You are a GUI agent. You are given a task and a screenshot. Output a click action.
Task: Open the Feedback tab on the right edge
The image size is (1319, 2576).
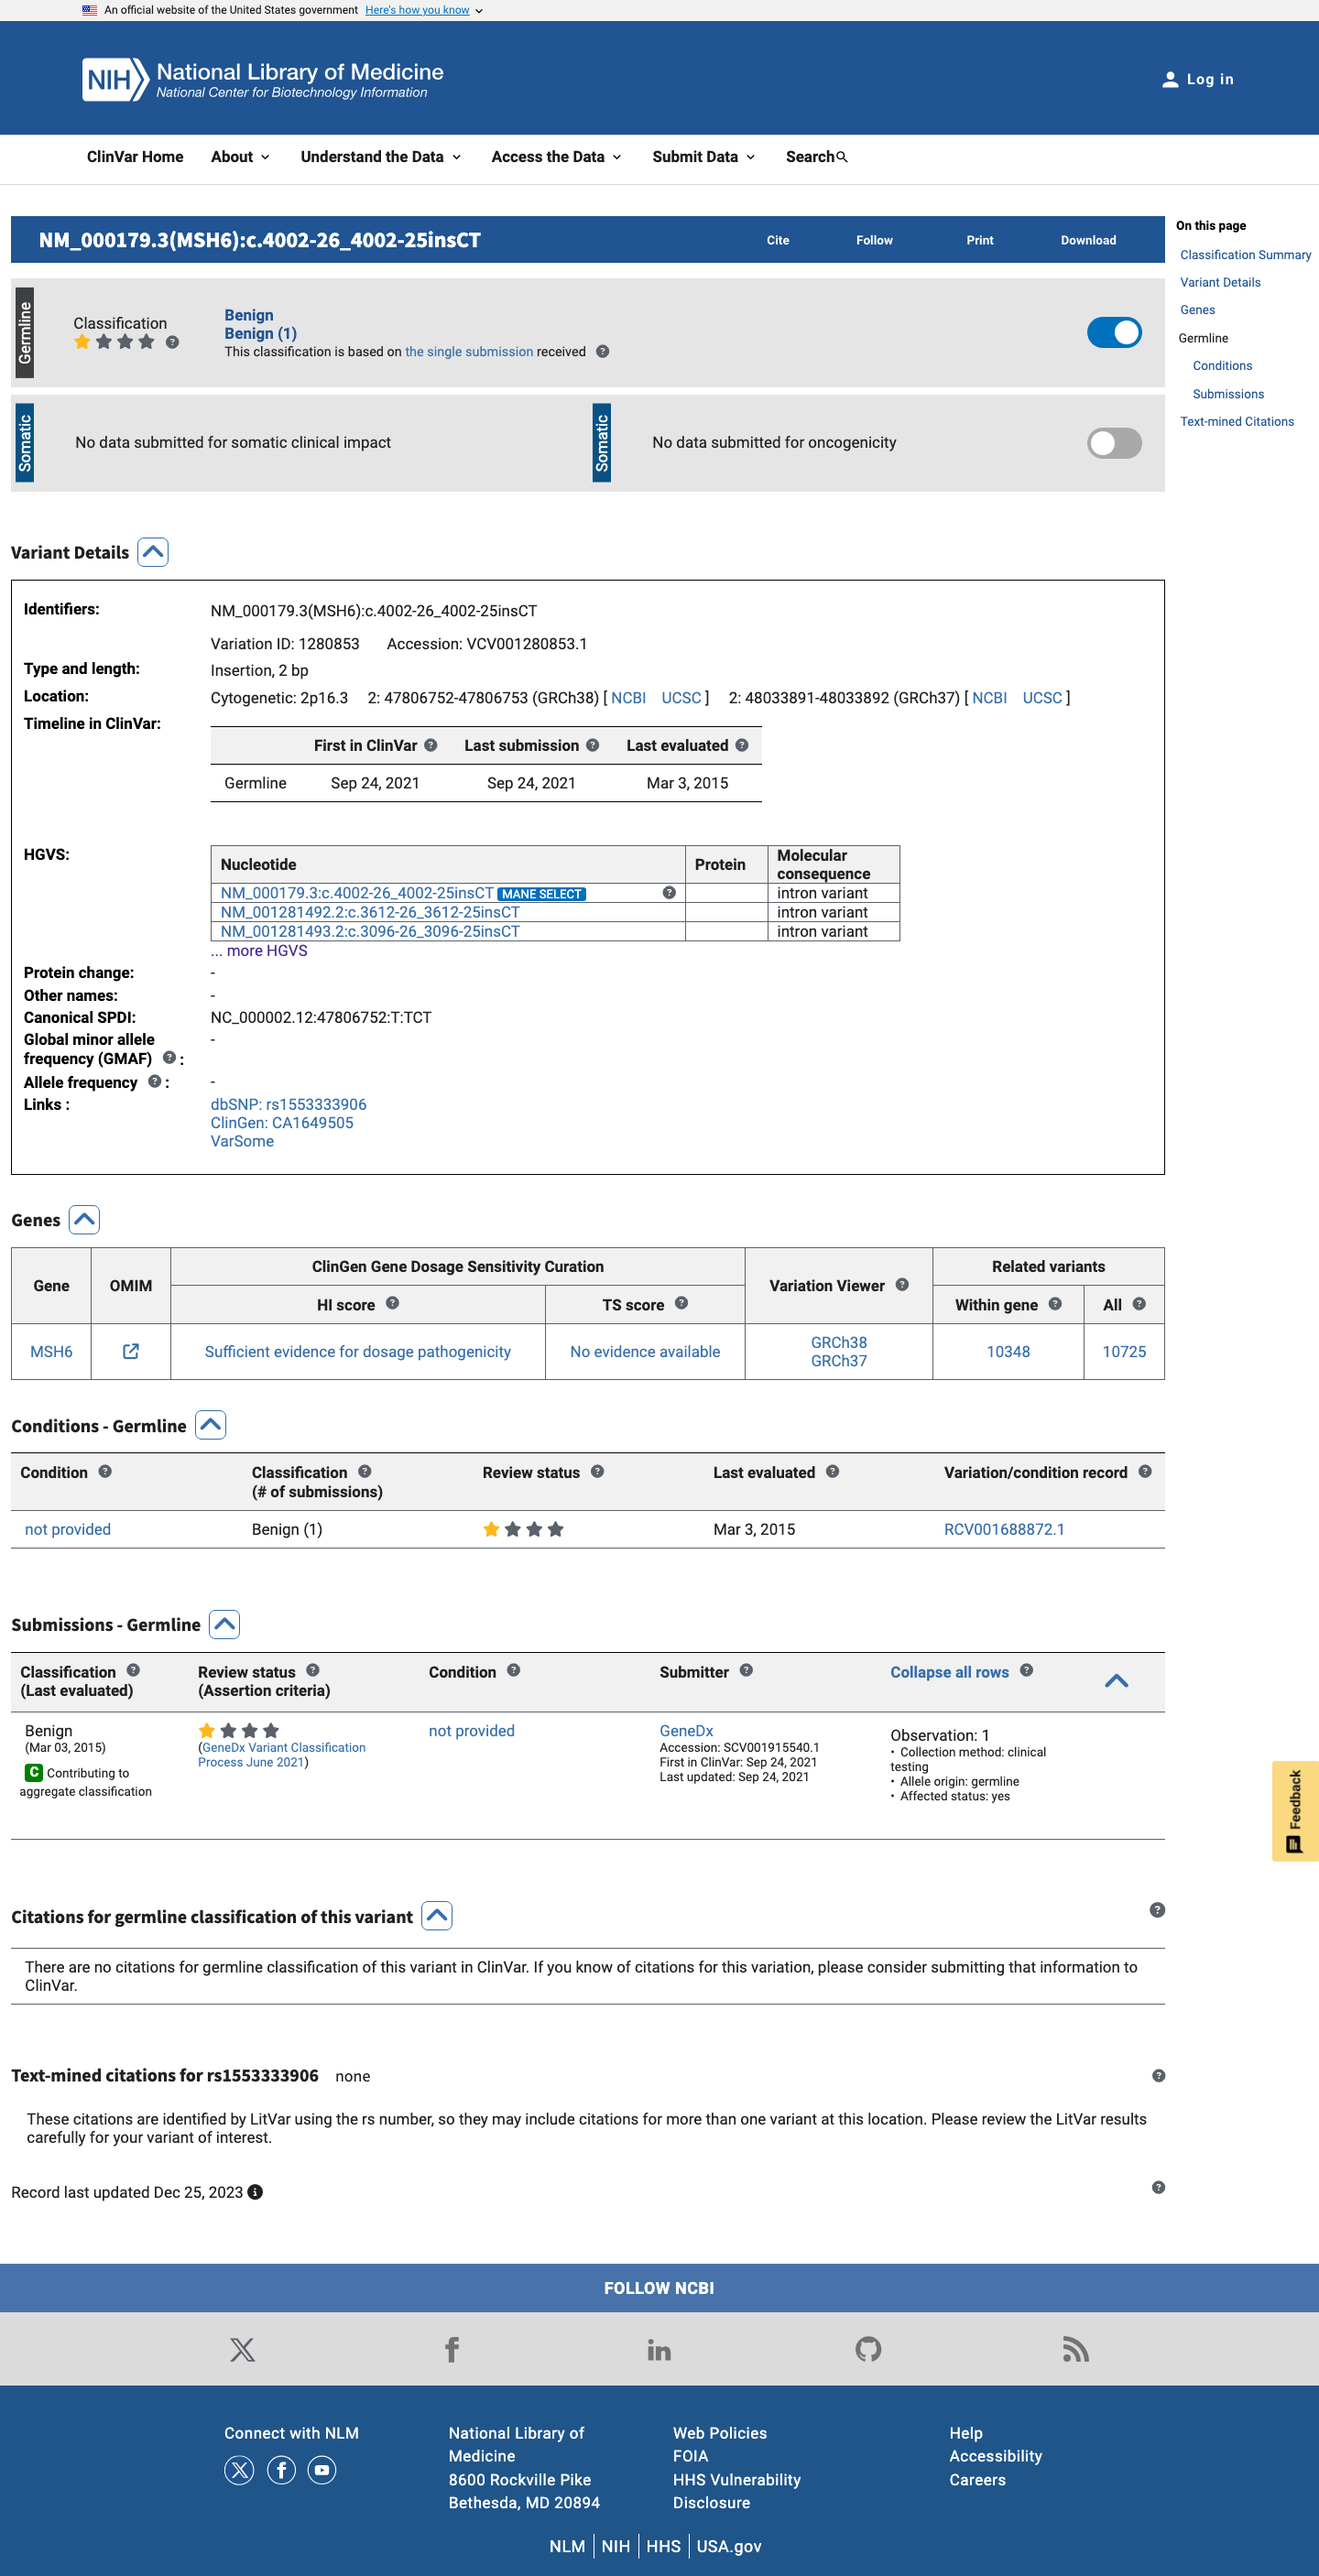pyautogui.click(x=1295, y=1811)
